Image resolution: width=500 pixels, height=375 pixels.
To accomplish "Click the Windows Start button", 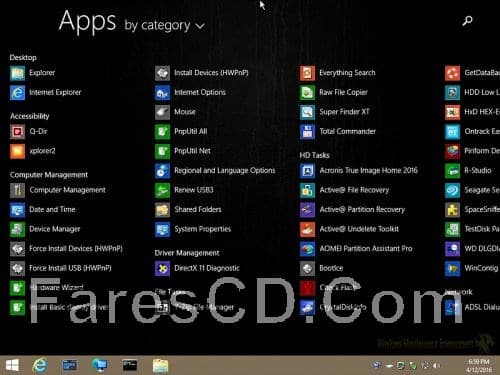I will click(12, 366).
